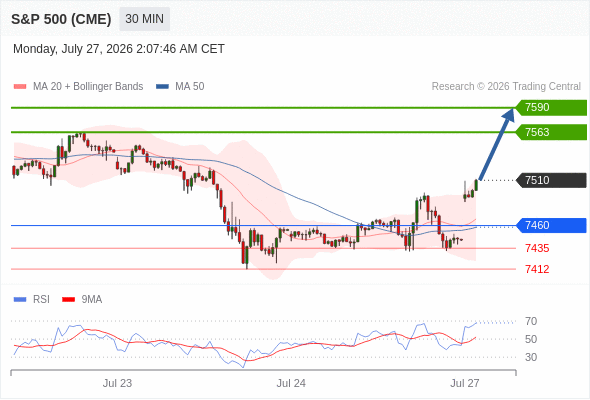
Task: Select the MA 20 + Bollinger Bands legend label
Action: pos(88,87)
